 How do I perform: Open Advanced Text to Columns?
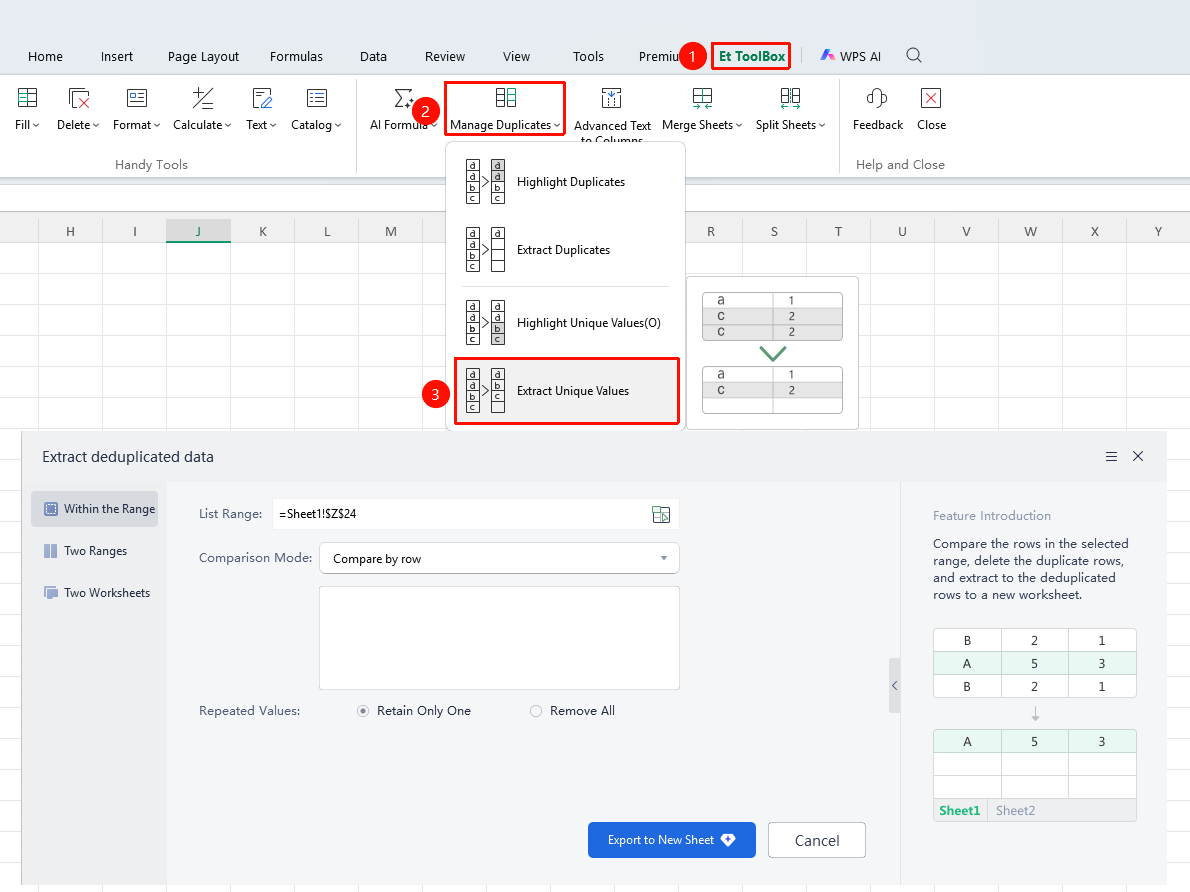pos(612,114)
